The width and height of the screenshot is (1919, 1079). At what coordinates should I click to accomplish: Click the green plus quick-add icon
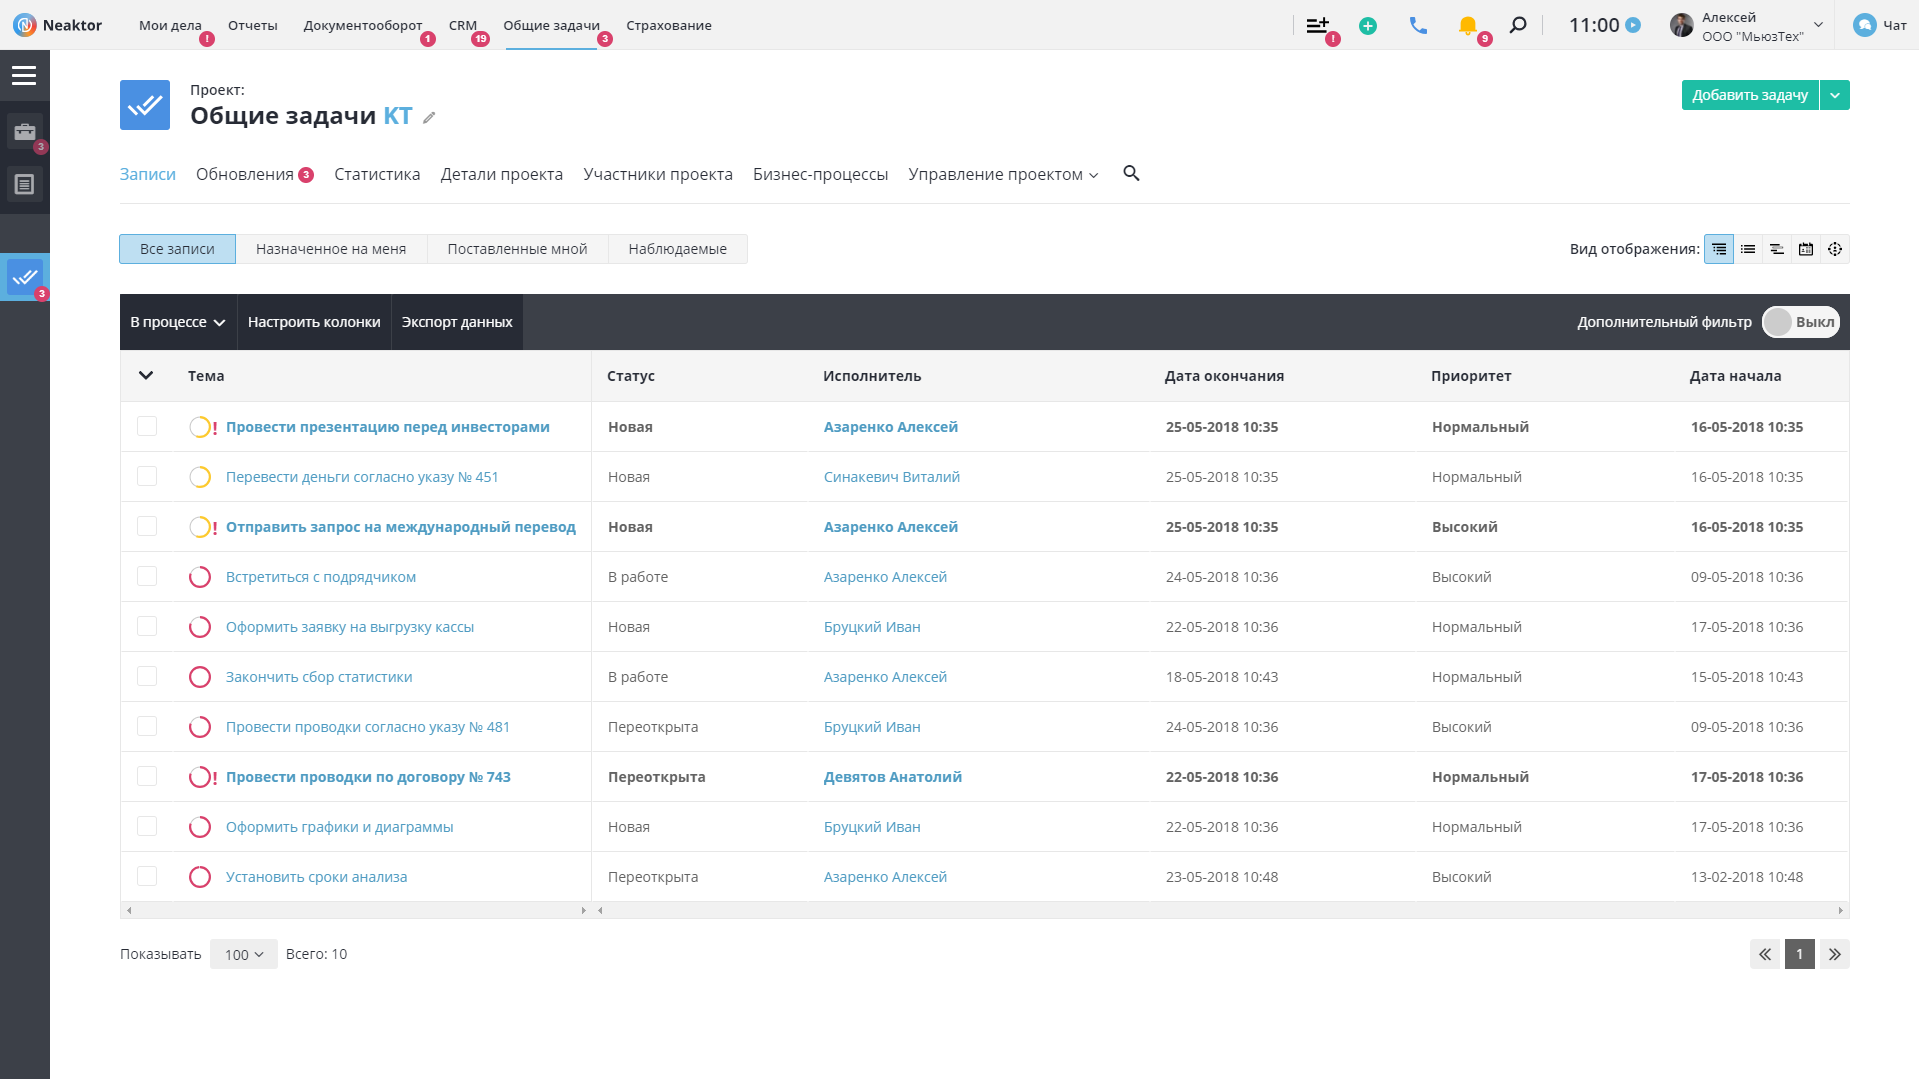pyautogui.click(x=1368, y=26)
